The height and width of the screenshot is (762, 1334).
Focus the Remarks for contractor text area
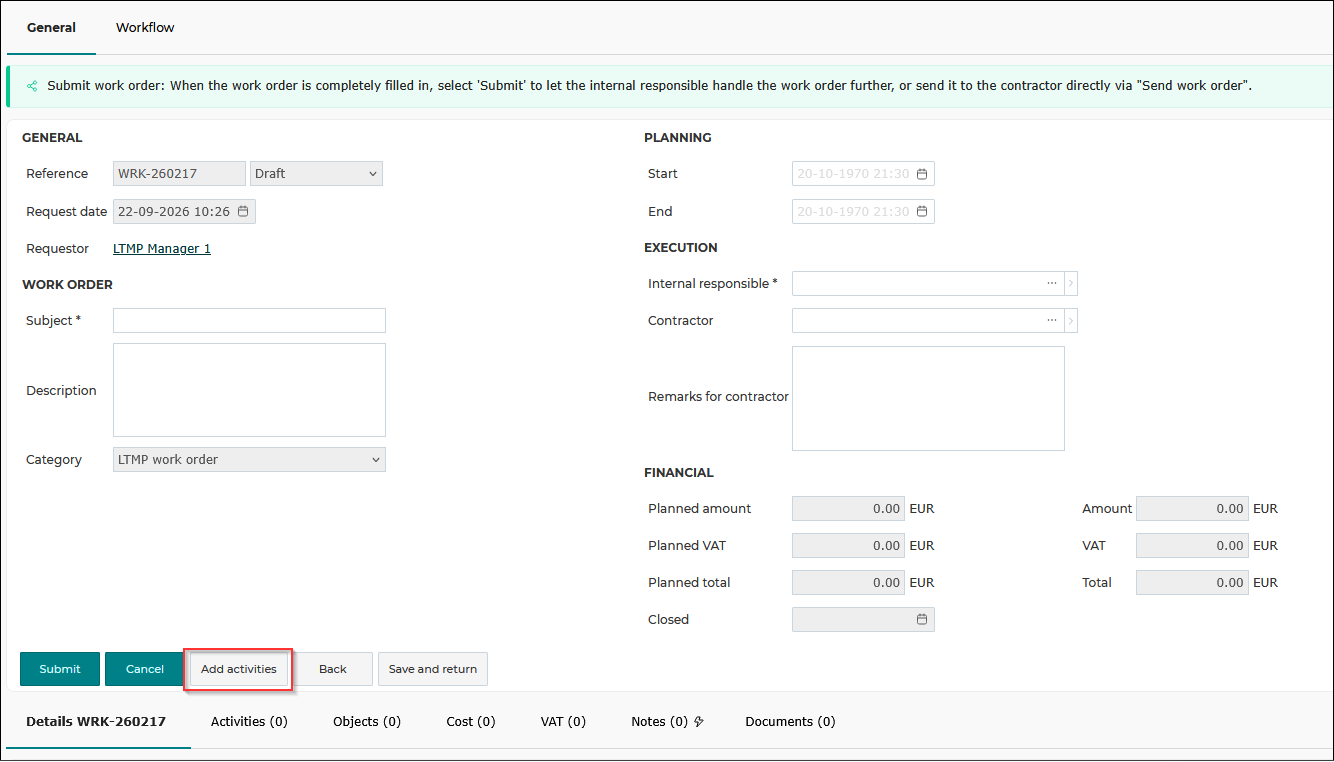928,398
